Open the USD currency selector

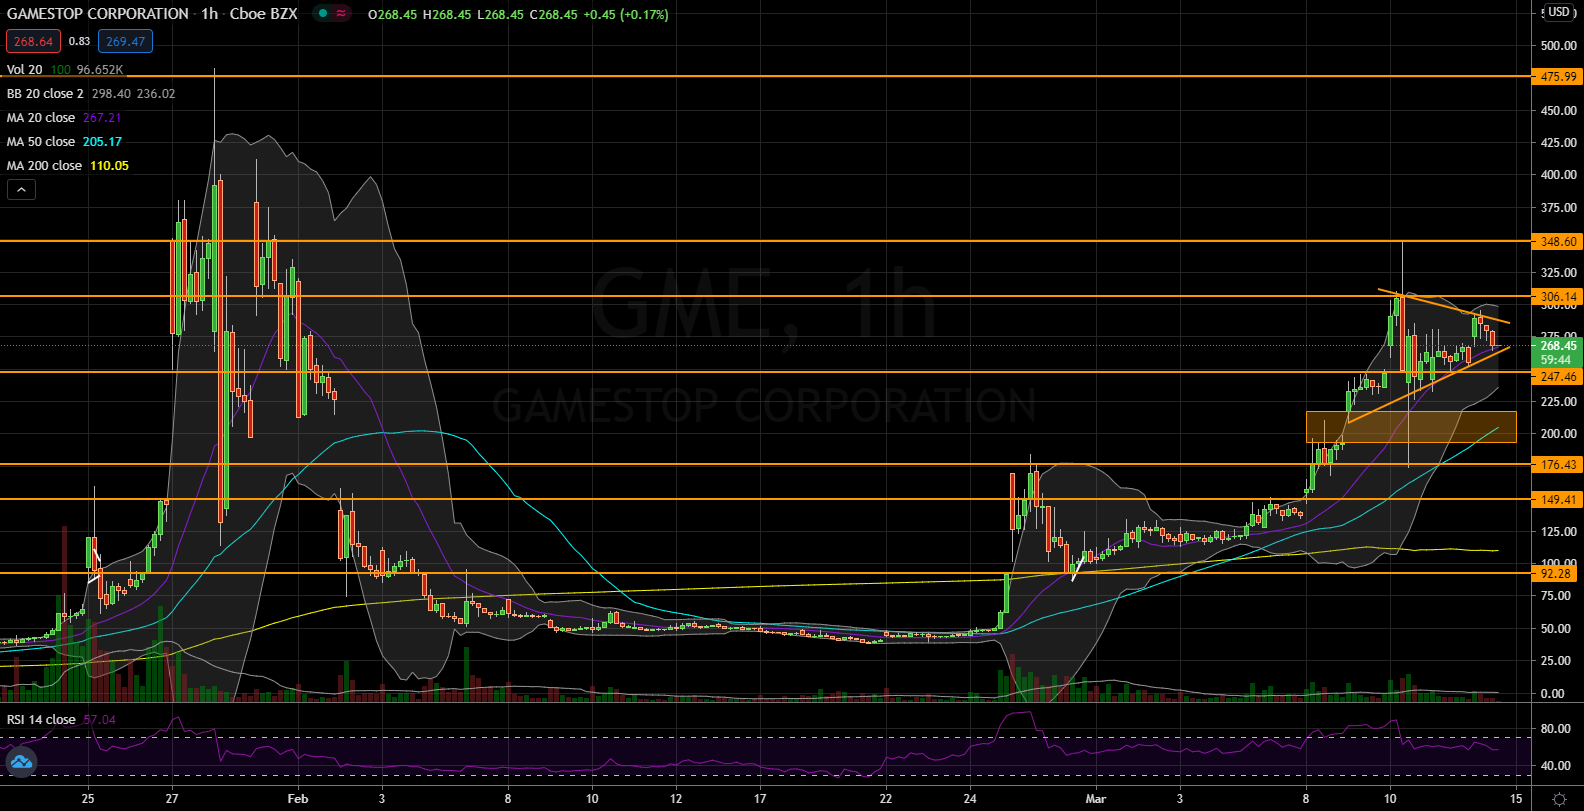point(1559,12)
